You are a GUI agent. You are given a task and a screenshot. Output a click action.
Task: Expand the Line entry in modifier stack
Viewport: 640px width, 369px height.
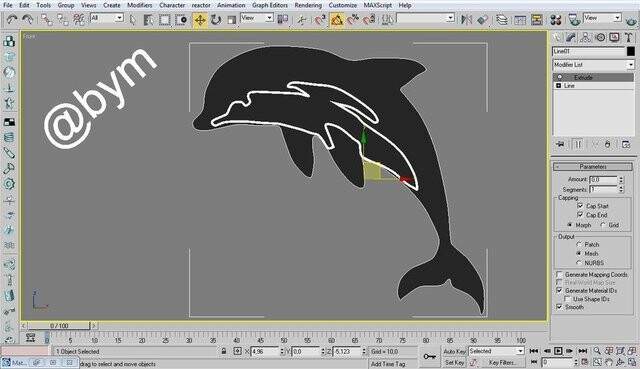559,86
